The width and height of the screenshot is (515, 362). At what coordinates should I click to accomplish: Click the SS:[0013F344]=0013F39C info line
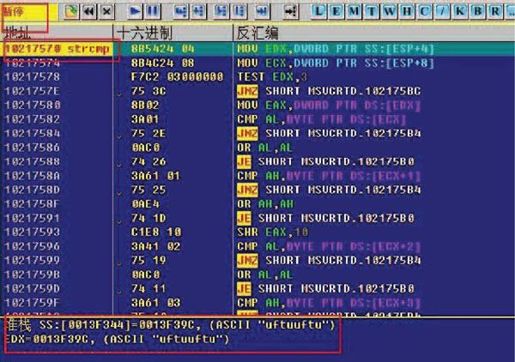pos(170,325)
